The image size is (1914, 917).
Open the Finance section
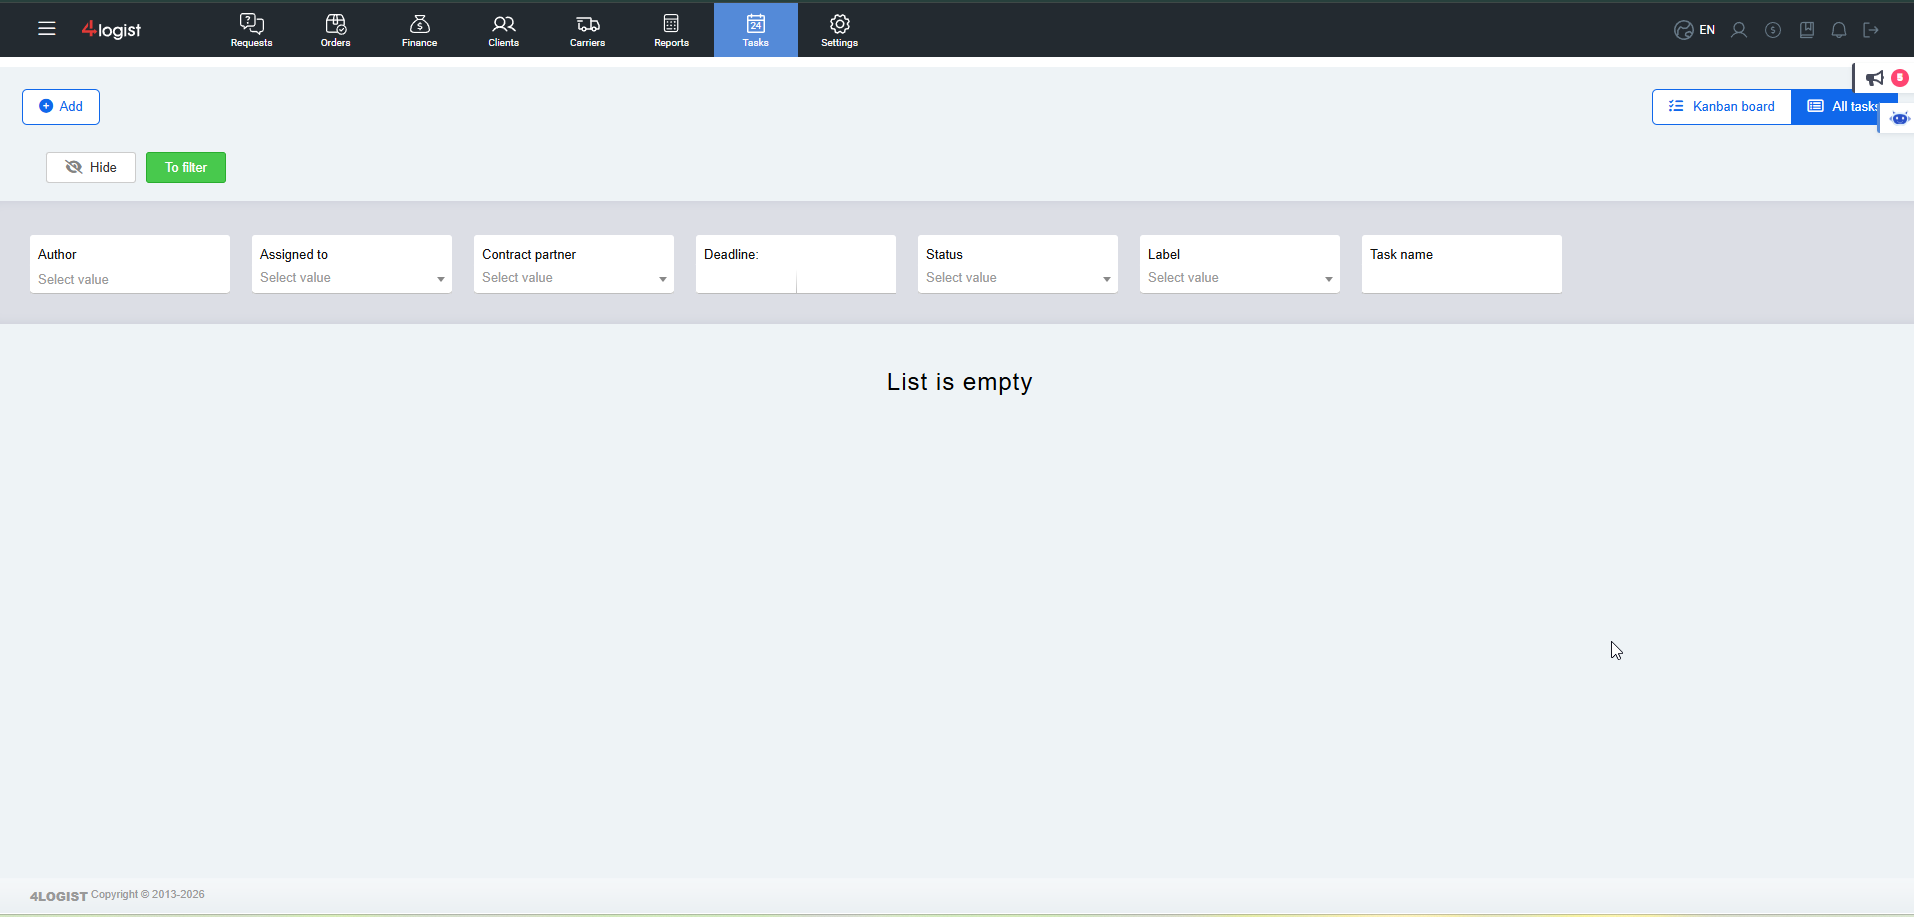tap(420, 30)
